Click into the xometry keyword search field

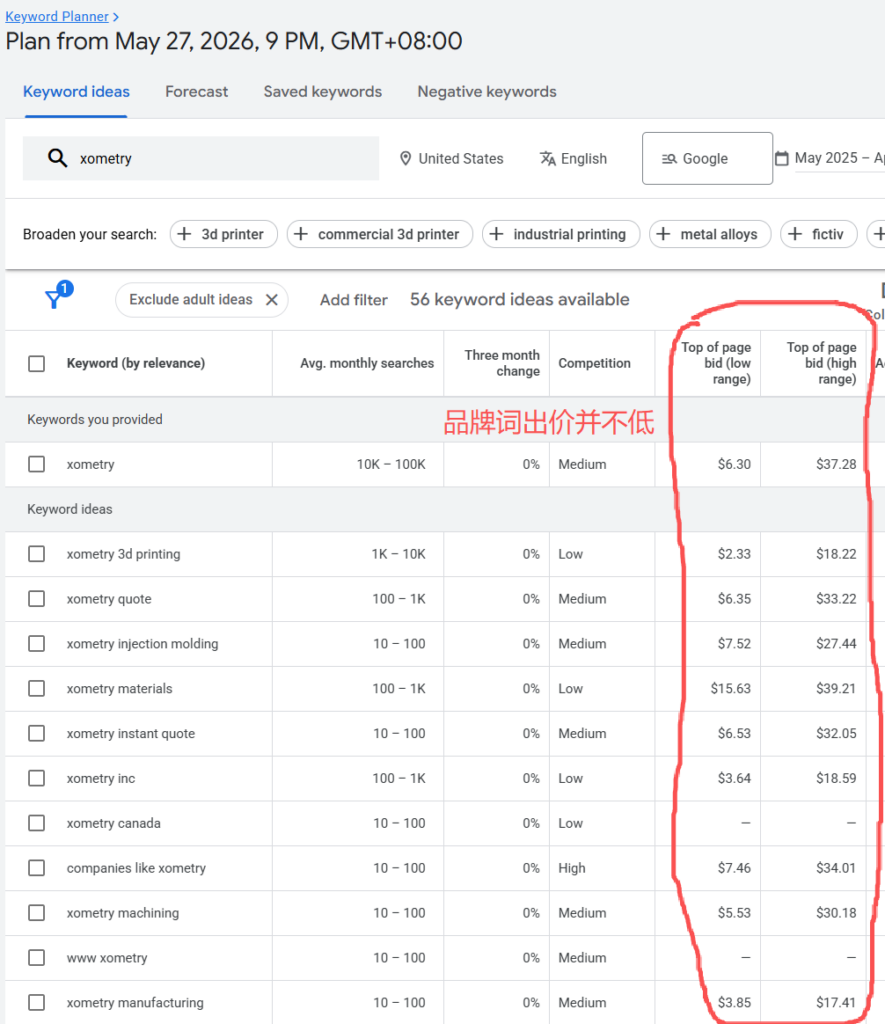201,158
